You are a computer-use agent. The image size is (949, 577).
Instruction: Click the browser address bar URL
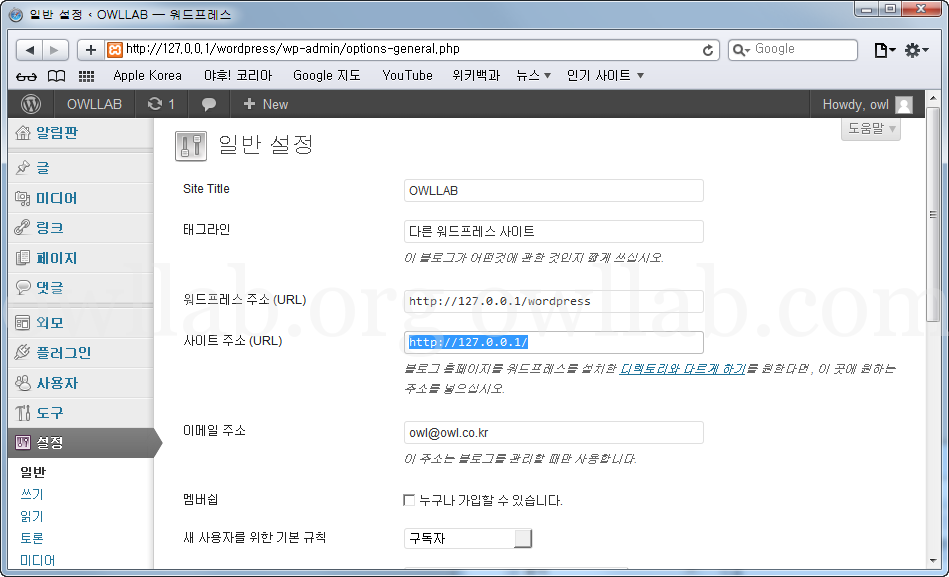[412, 50]
